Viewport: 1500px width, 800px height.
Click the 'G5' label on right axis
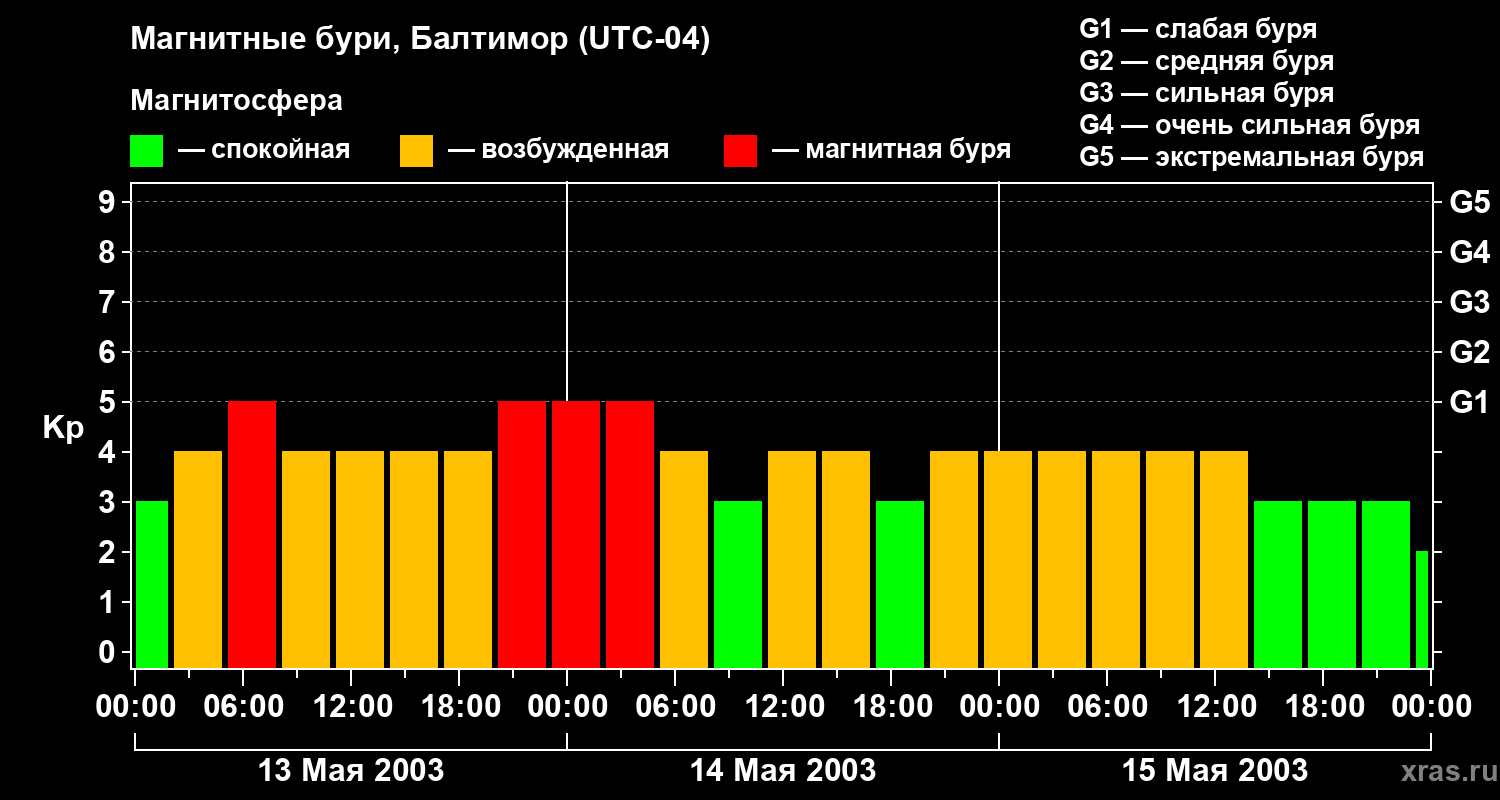tap(1469, 203)
